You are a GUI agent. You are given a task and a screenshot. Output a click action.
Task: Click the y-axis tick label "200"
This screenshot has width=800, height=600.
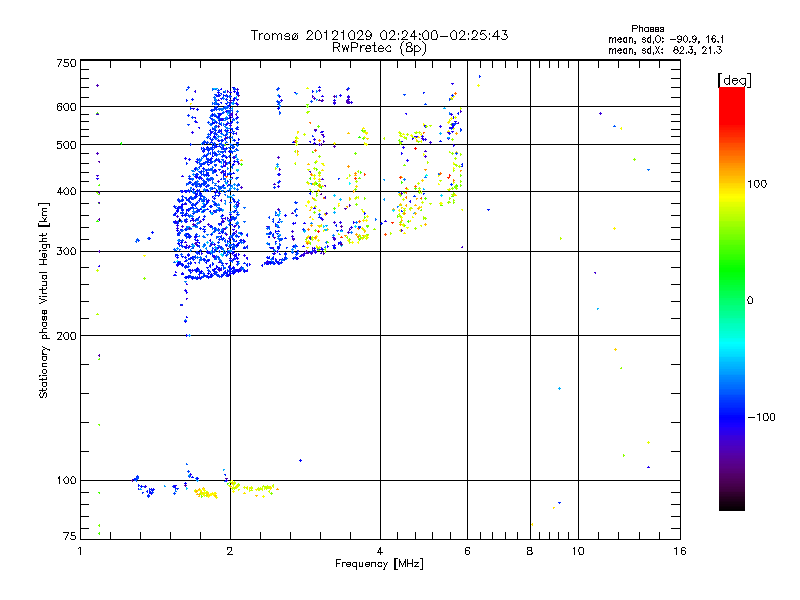click(x=66, y=336)
